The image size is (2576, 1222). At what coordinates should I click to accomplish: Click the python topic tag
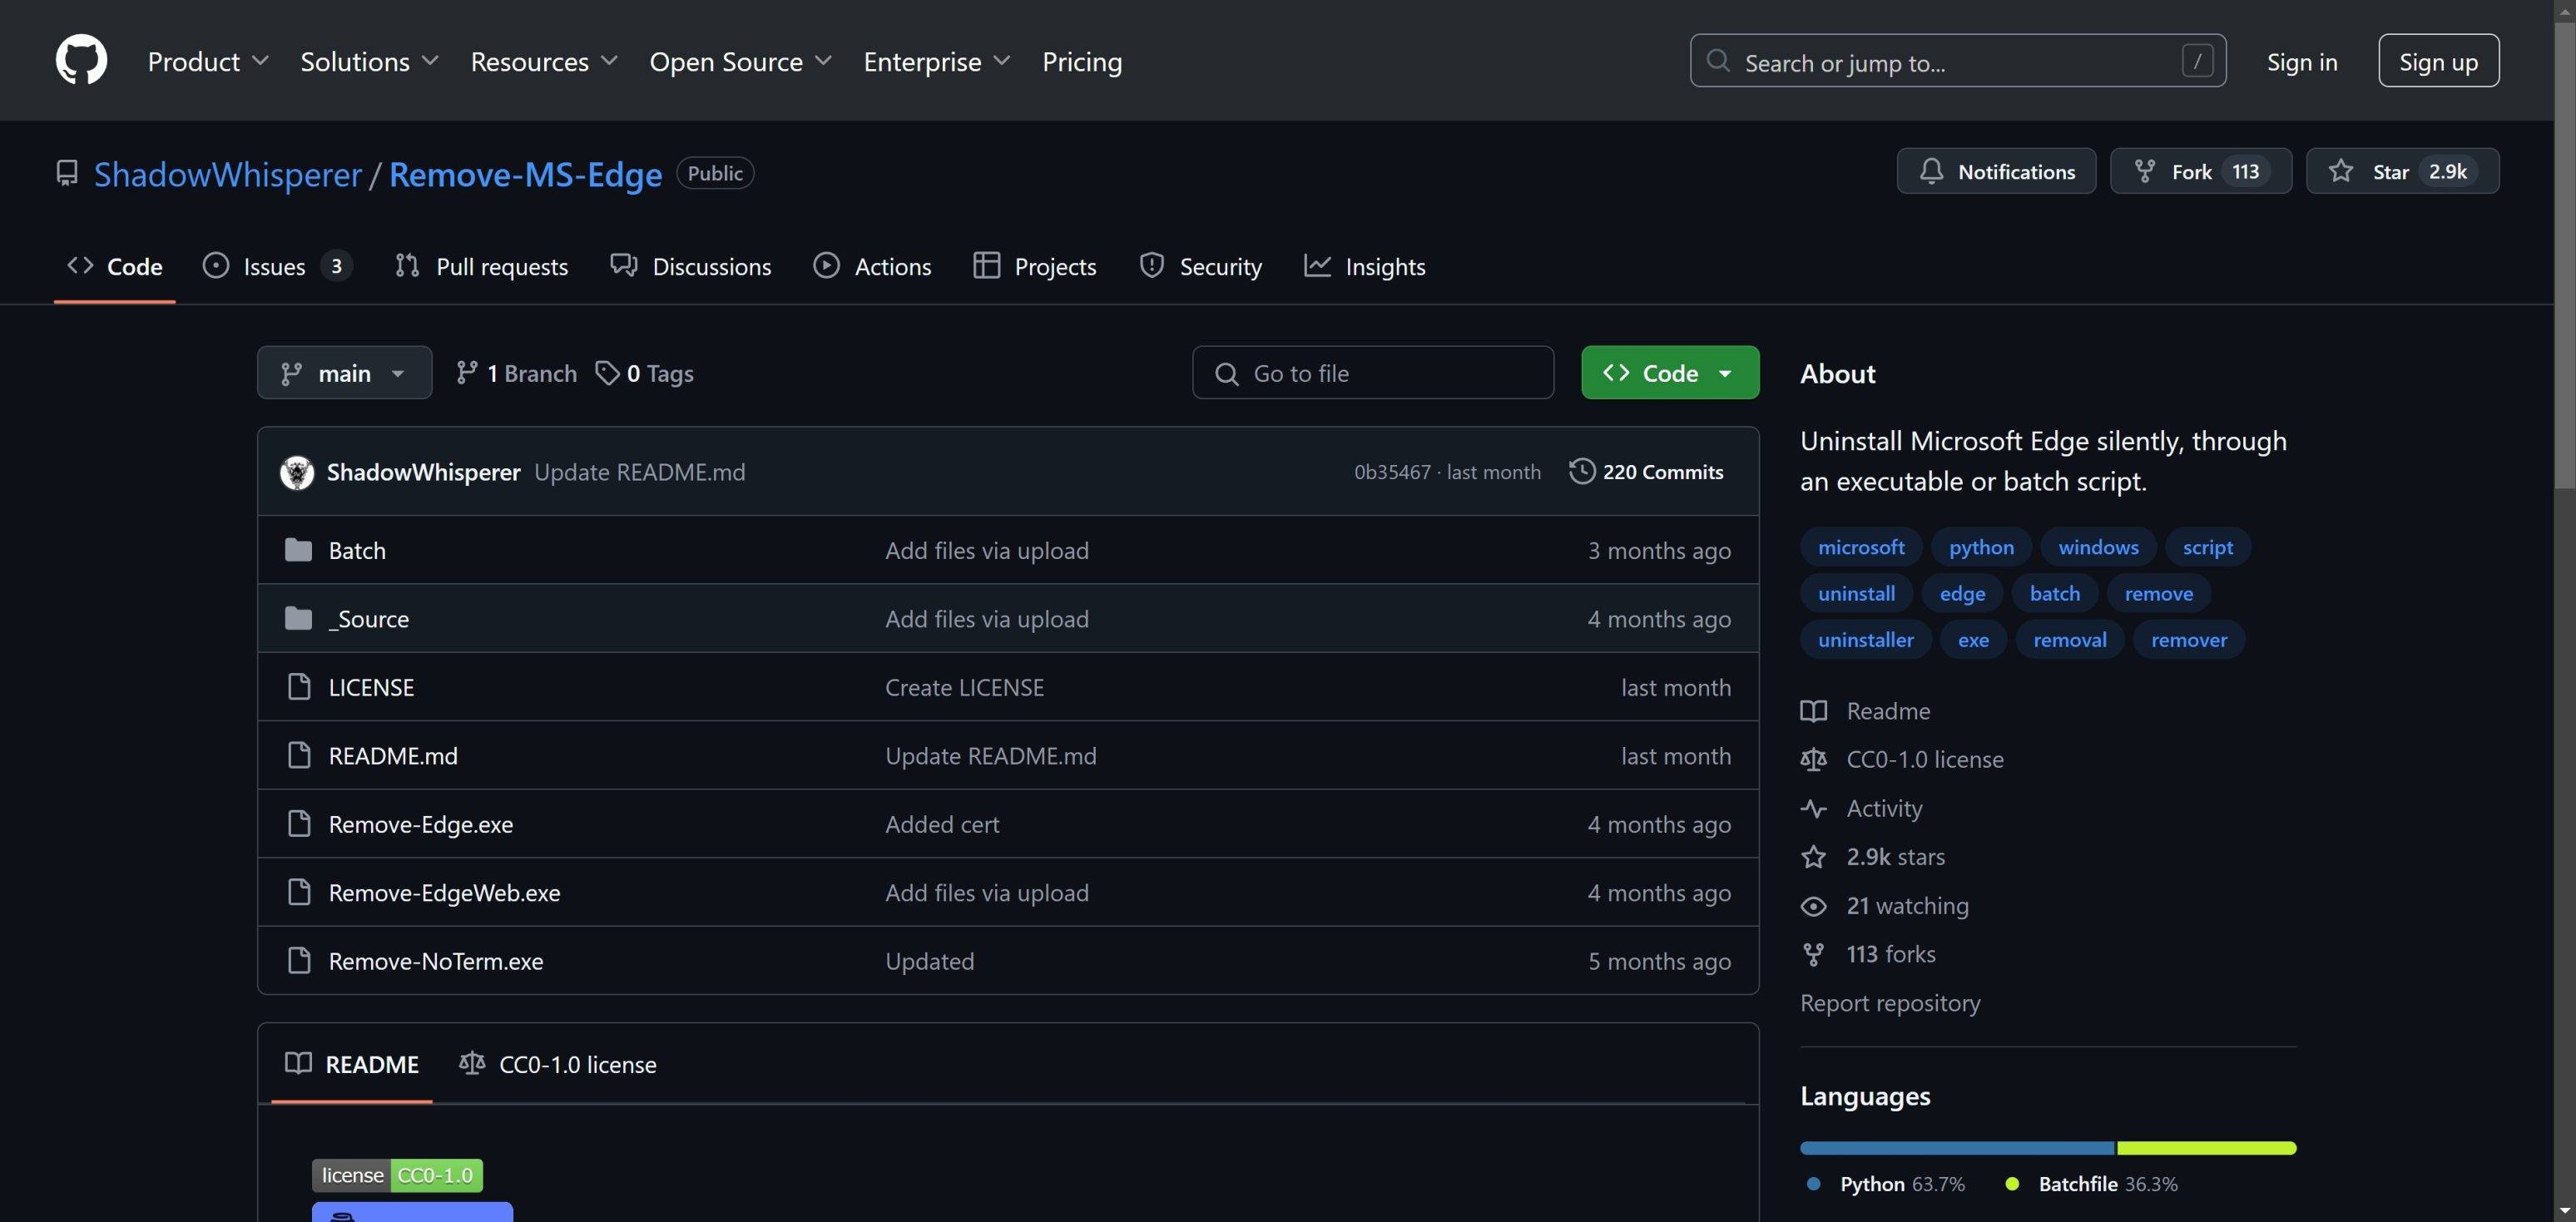click(x=1980, y=547)
